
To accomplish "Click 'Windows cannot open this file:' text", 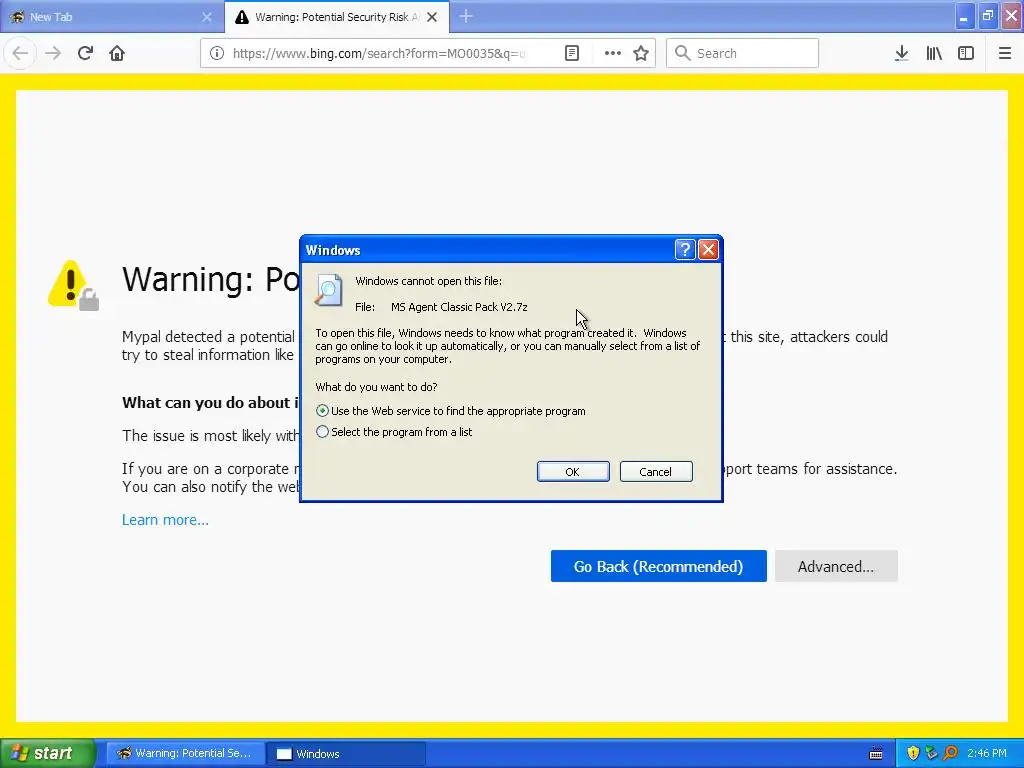I will [x=428, y=281].
